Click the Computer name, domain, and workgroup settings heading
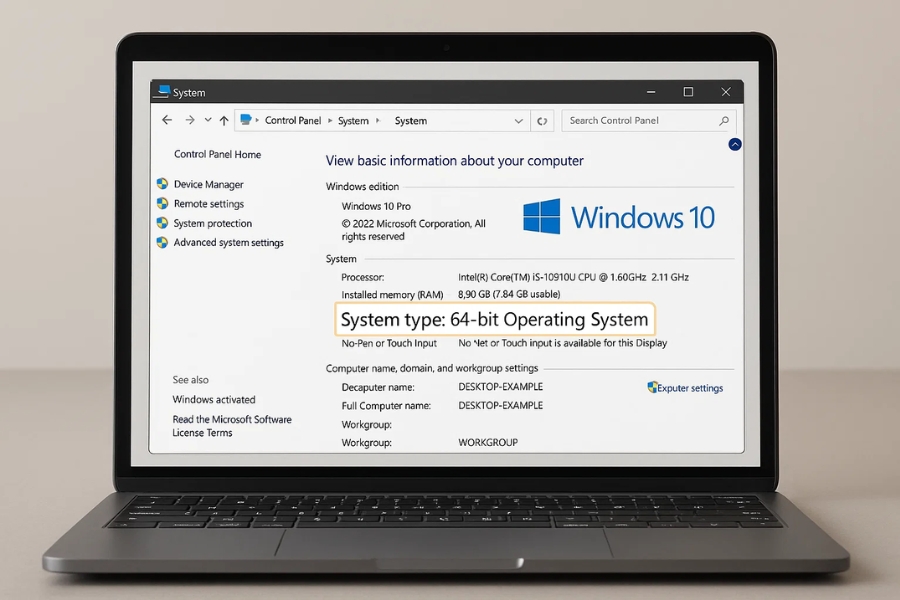Screen dimensions: 900x600 [432, 368]
